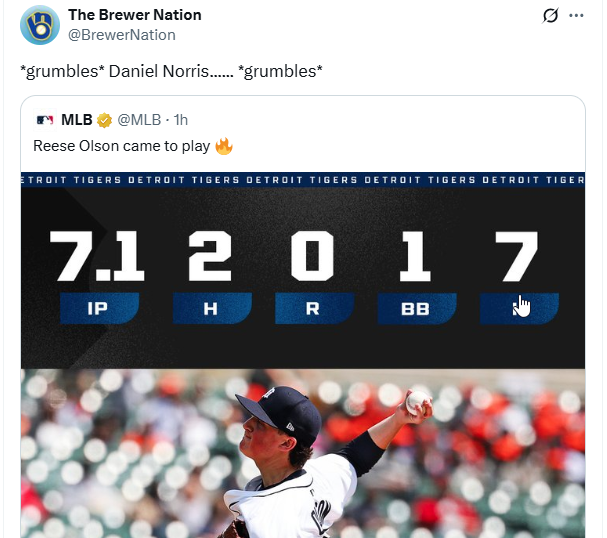Click the 1h timestamp on quoted tweet

click(x=180, y=120)
